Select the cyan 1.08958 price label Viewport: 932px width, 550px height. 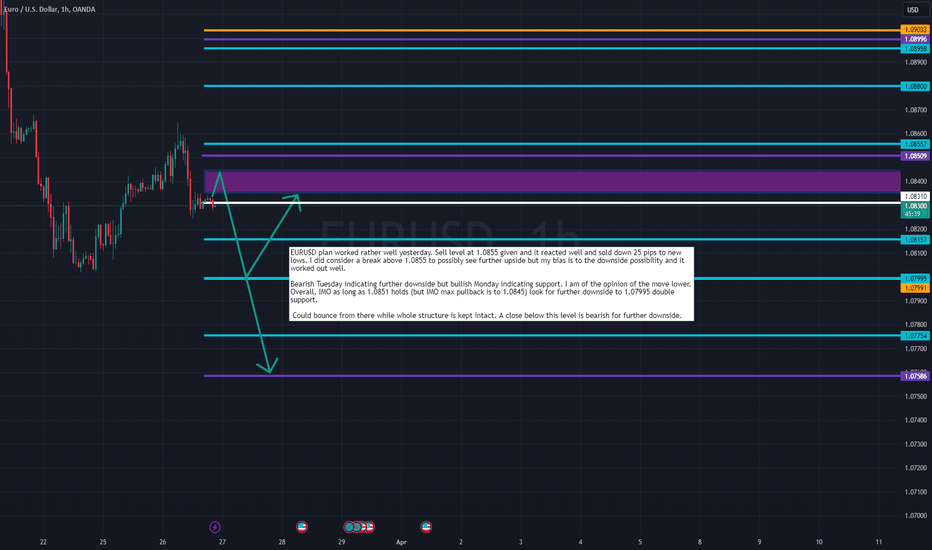(915, 49)
